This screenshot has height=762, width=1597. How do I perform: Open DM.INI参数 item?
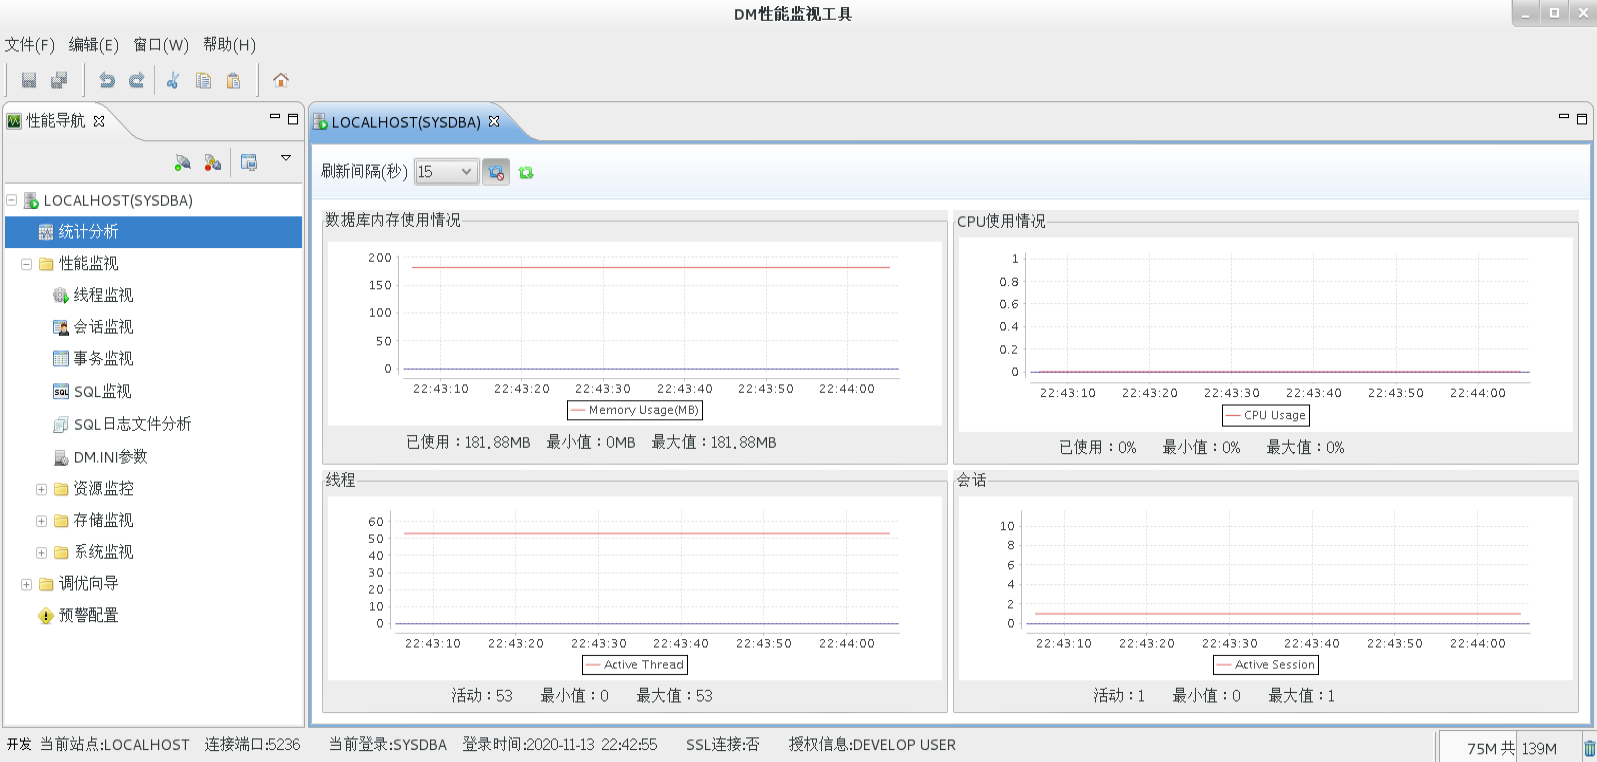point(110,457)
